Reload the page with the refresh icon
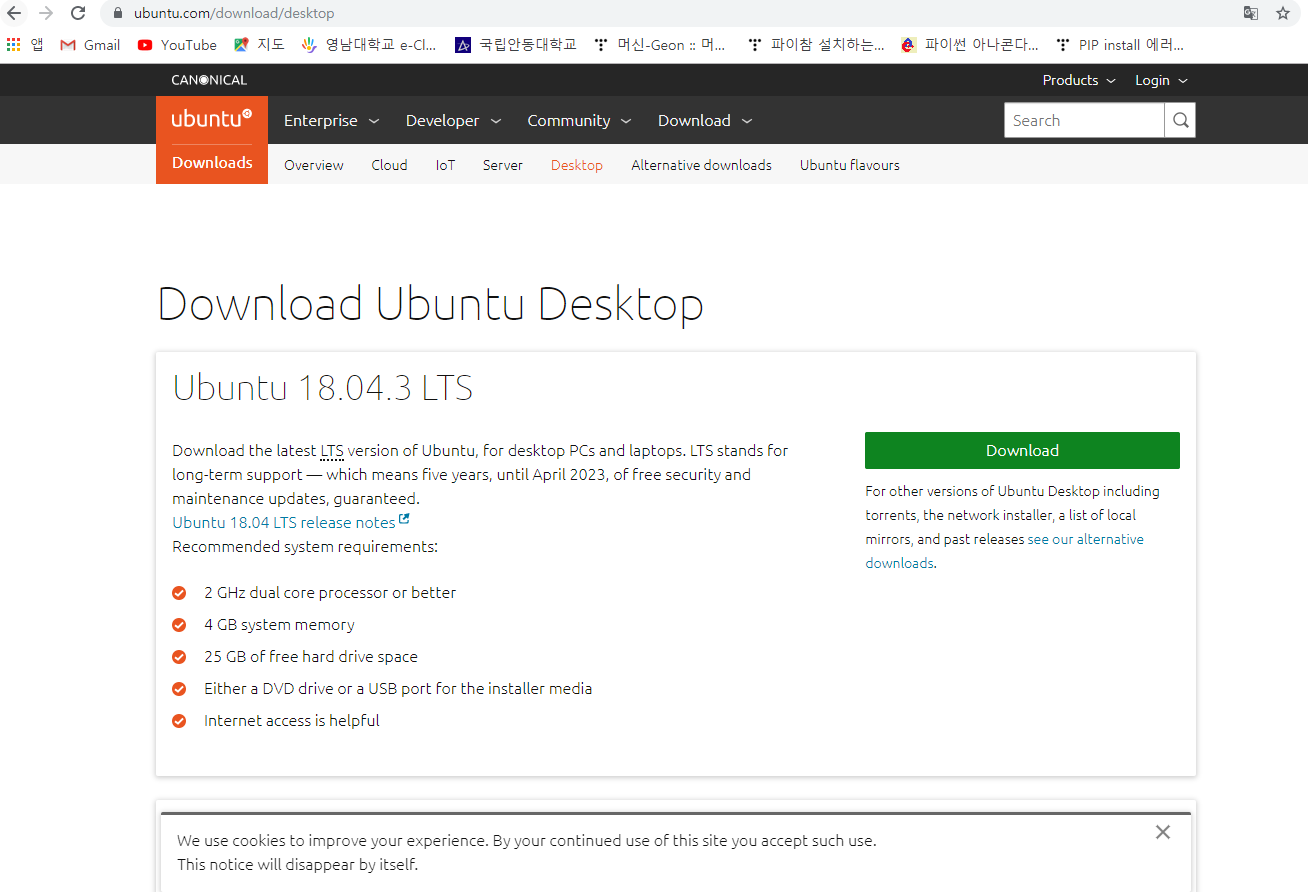Image resolution: width=1308 pixels, height=892 pixels. [78, 13]
